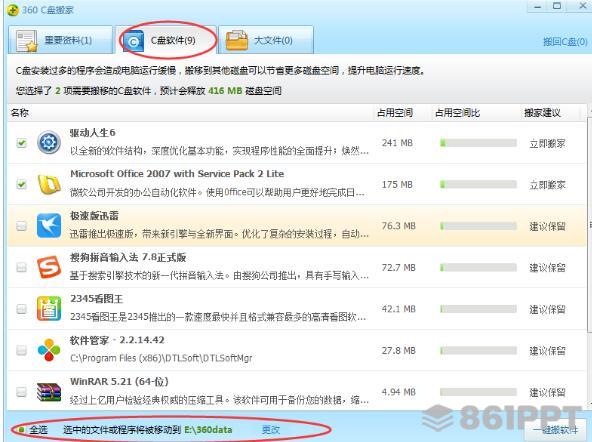The height and width of the screenshot is (442, 592).
Task: Click the 360 logo in title bar
Action: (13, 10)
